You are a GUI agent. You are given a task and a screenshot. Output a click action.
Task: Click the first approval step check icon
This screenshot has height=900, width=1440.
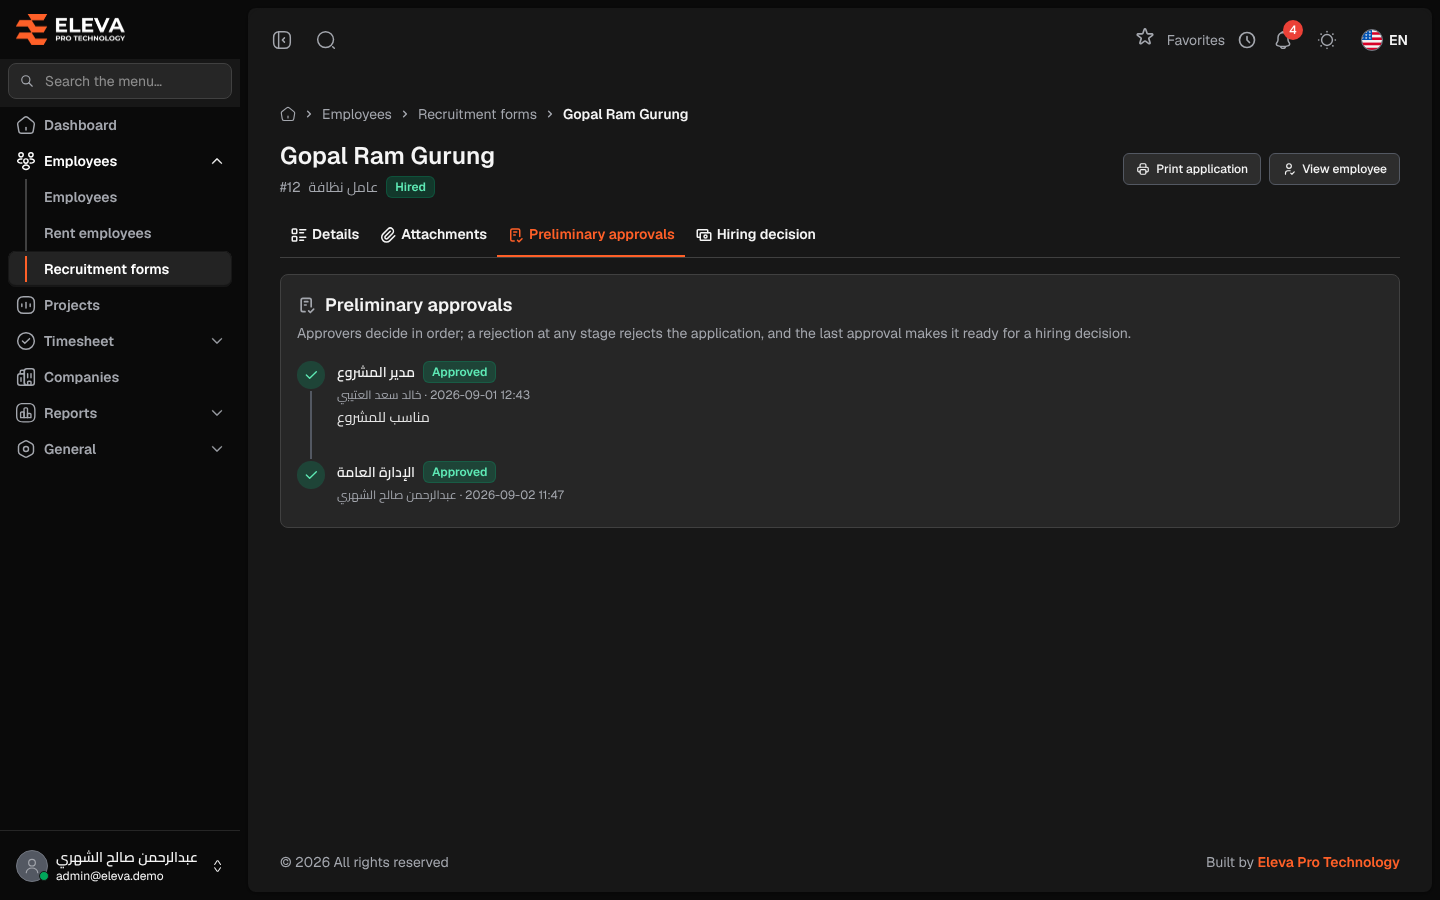click(x=311, y=375)
